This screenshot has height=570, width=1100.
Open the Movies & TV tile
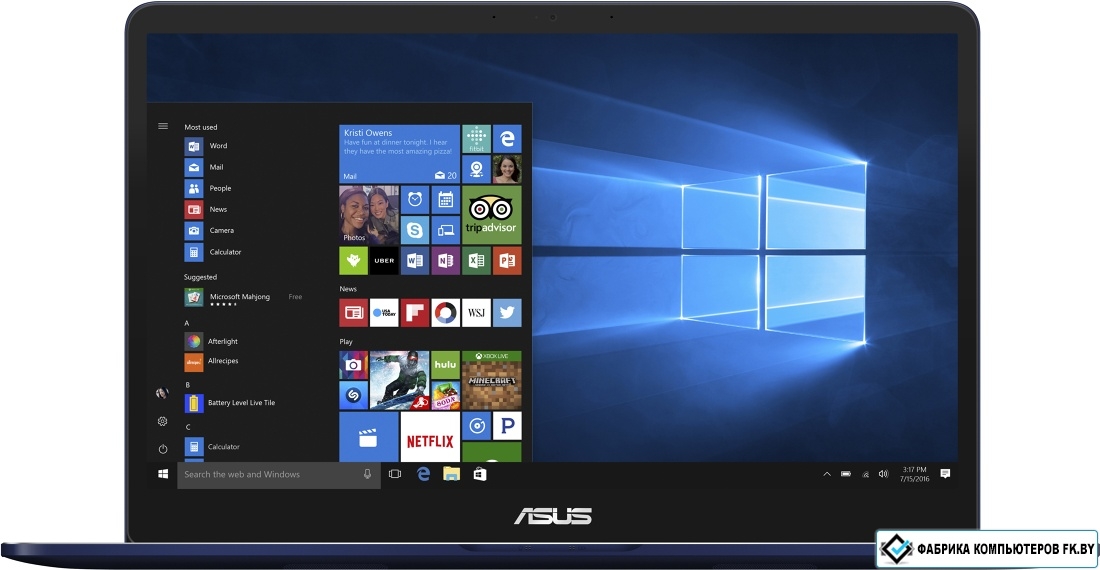(x=369, y=437)
